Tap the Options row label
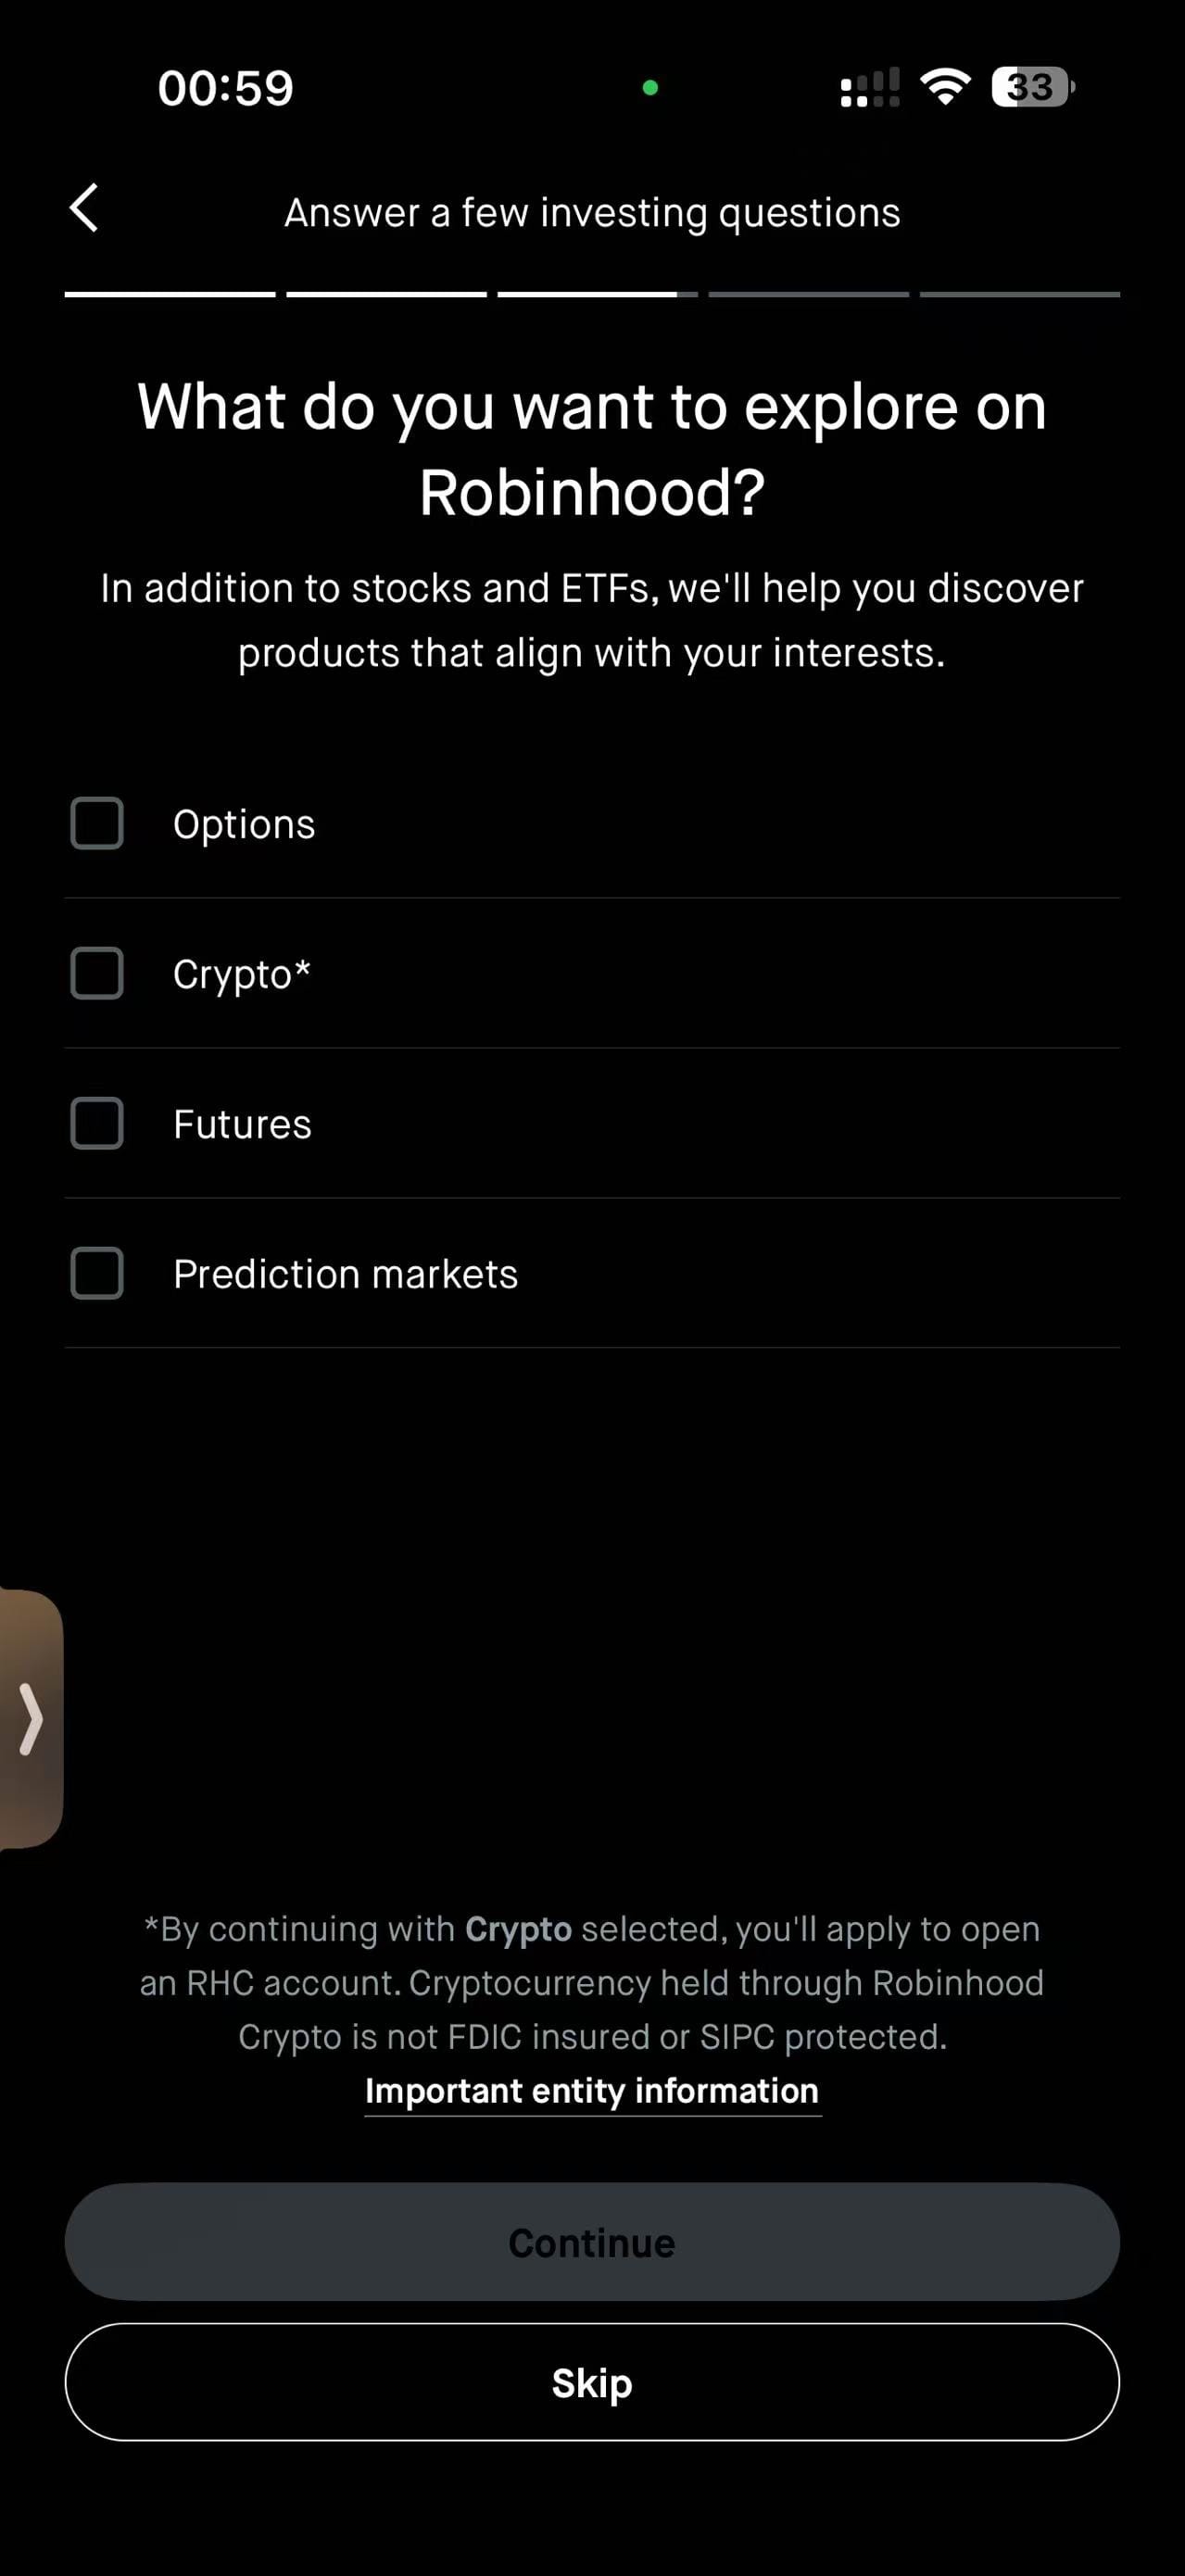Viewport: 1185px width, 2576px height. click(x=244, y=824)
